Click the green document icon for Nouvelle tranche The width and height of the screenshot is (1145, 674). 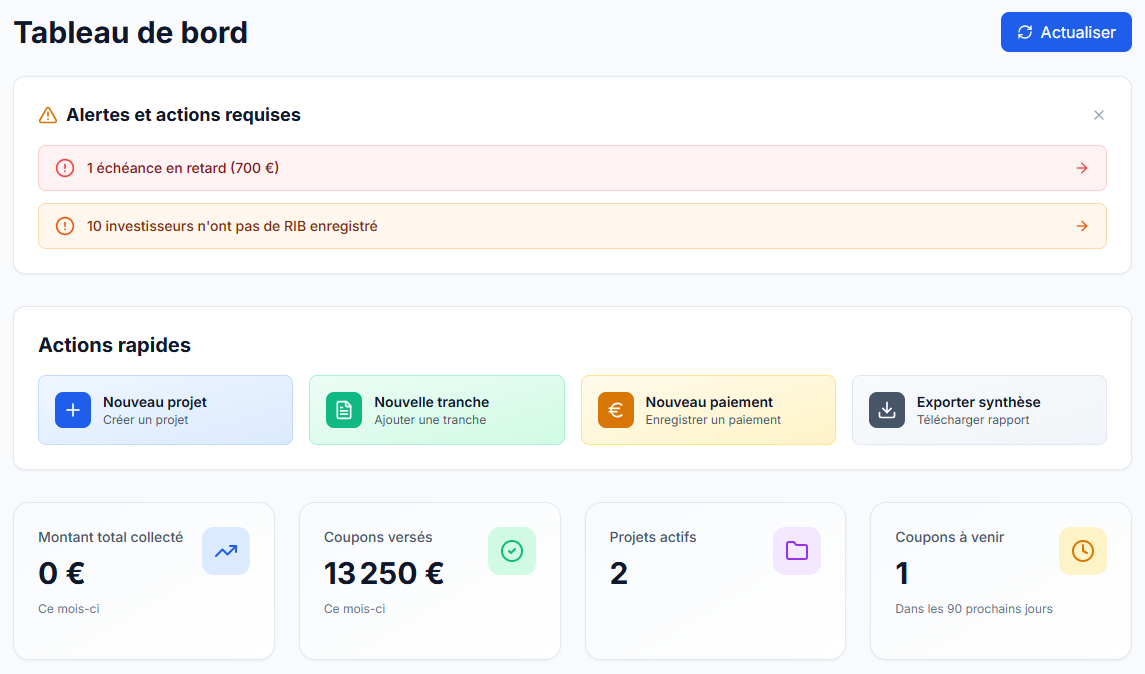click(344, 410)
